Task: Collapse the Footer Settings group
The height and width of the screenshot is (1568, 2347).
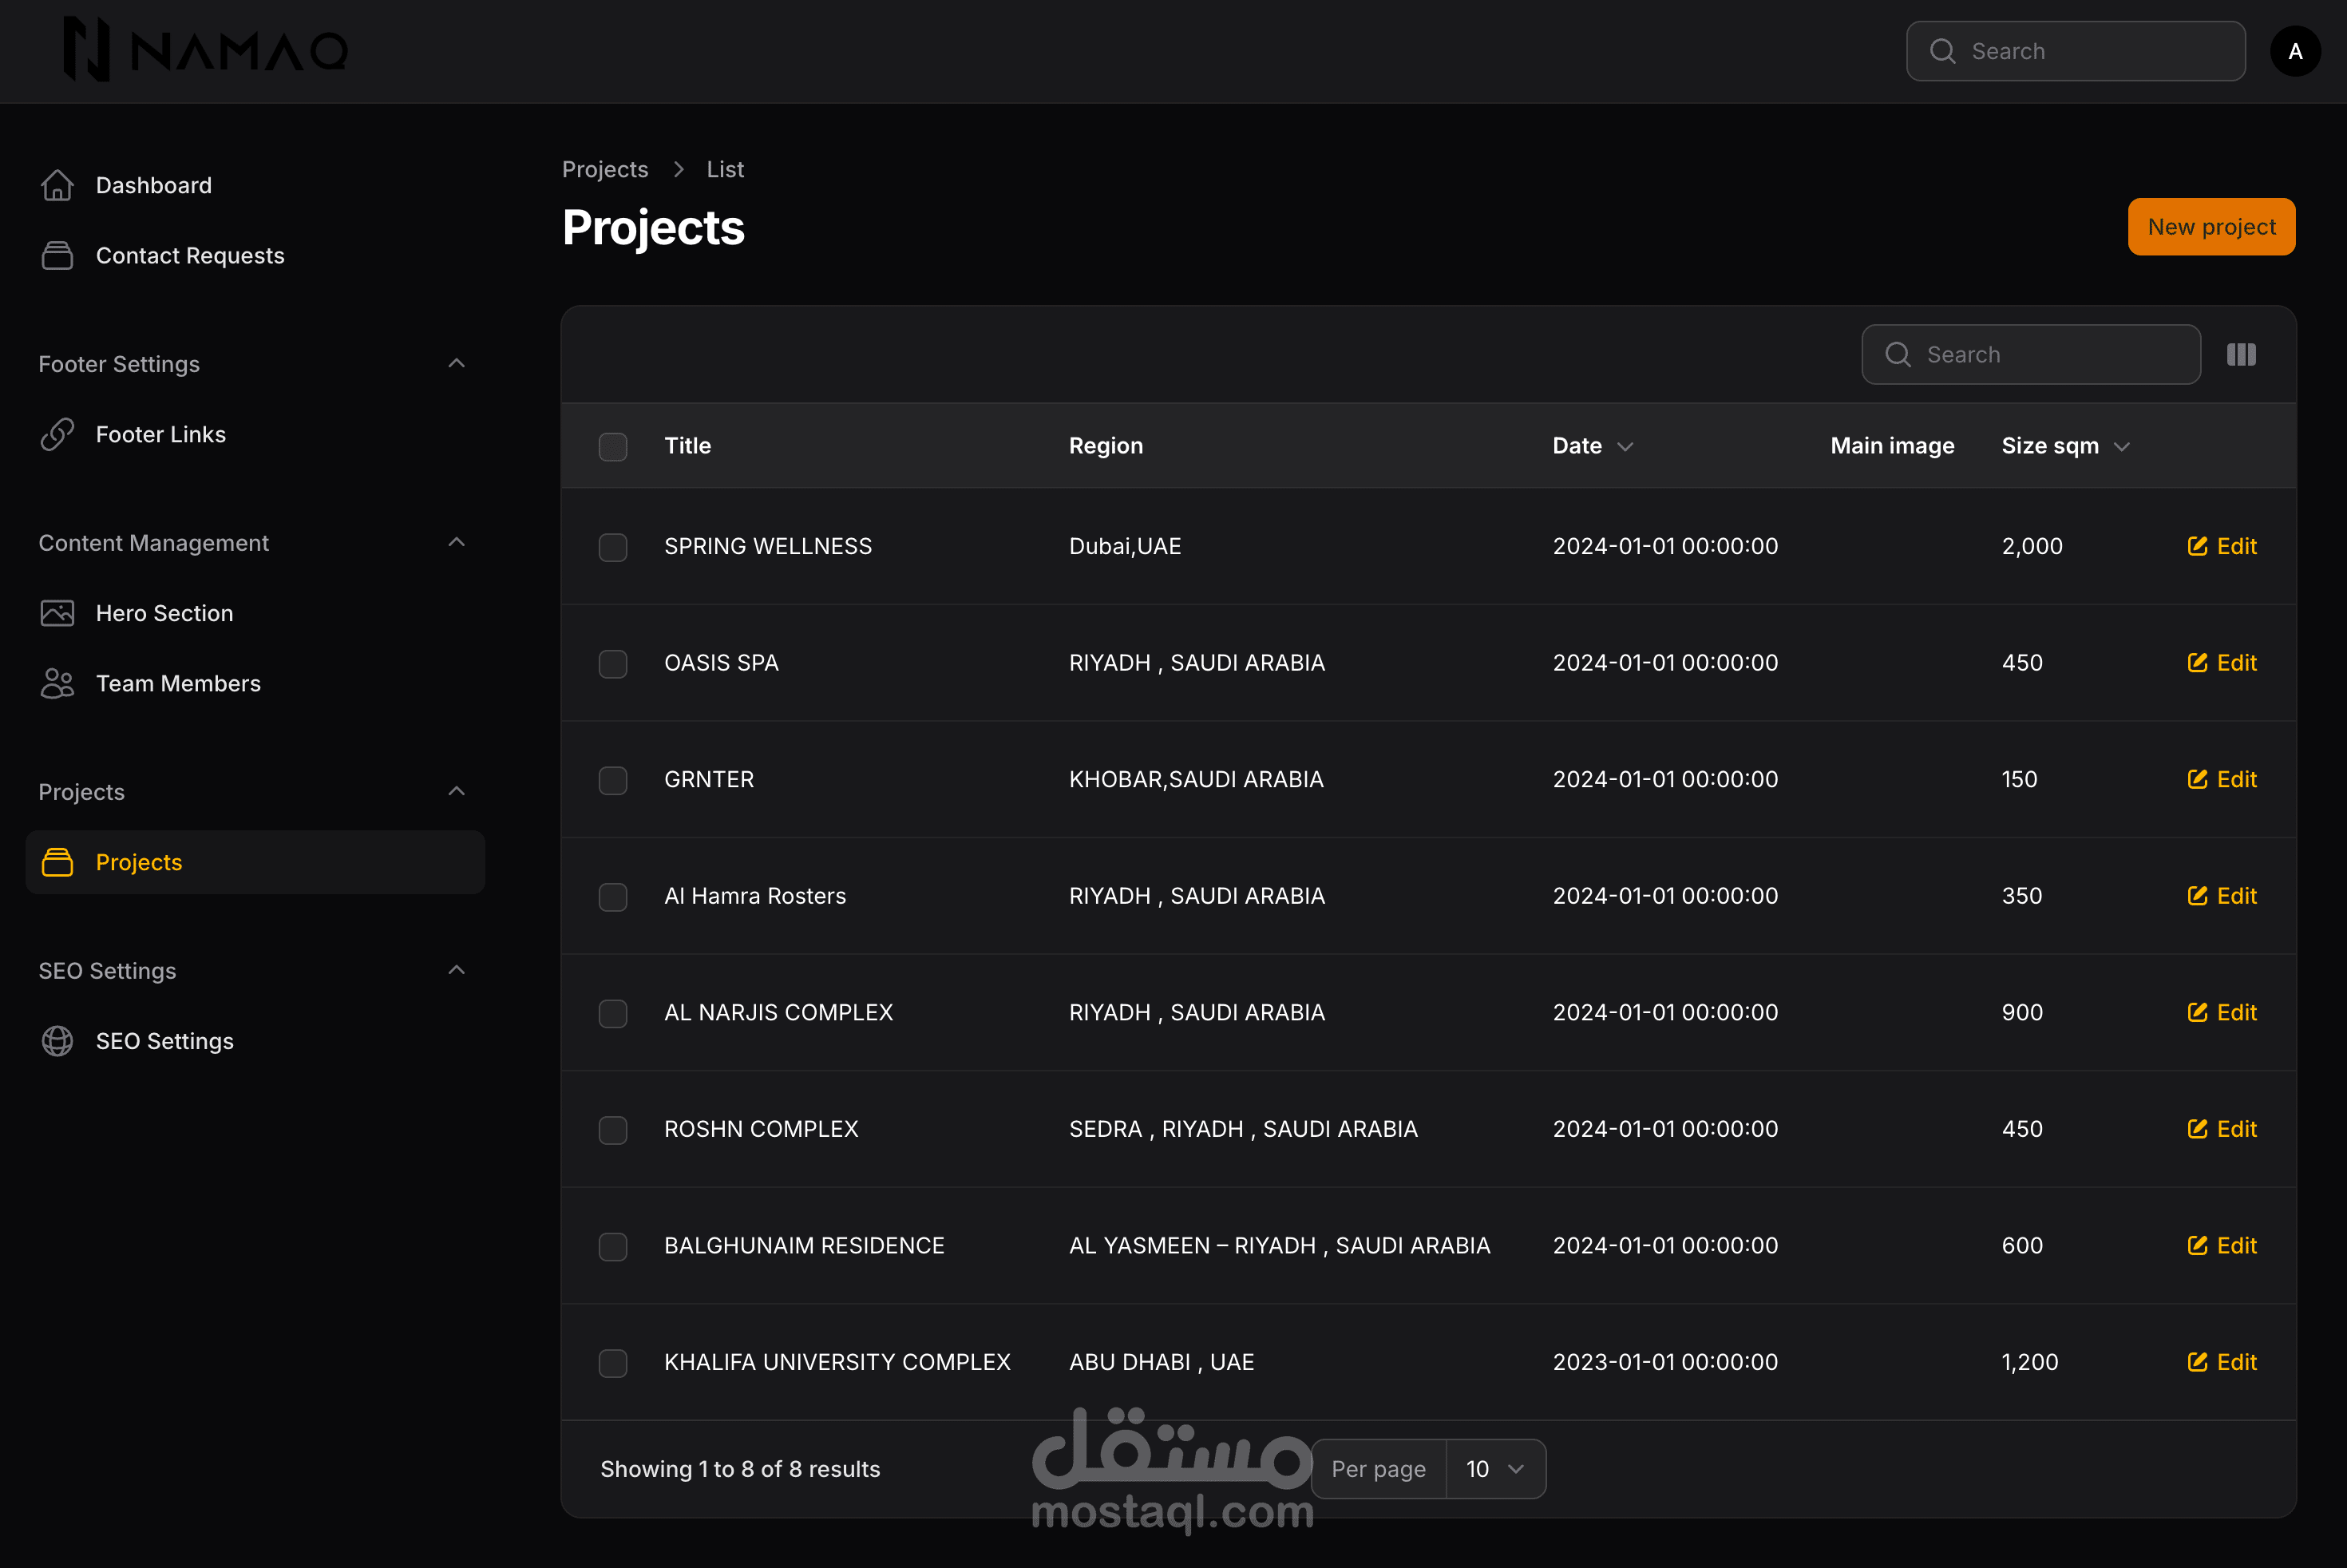Action: click(x=456, y=364)
